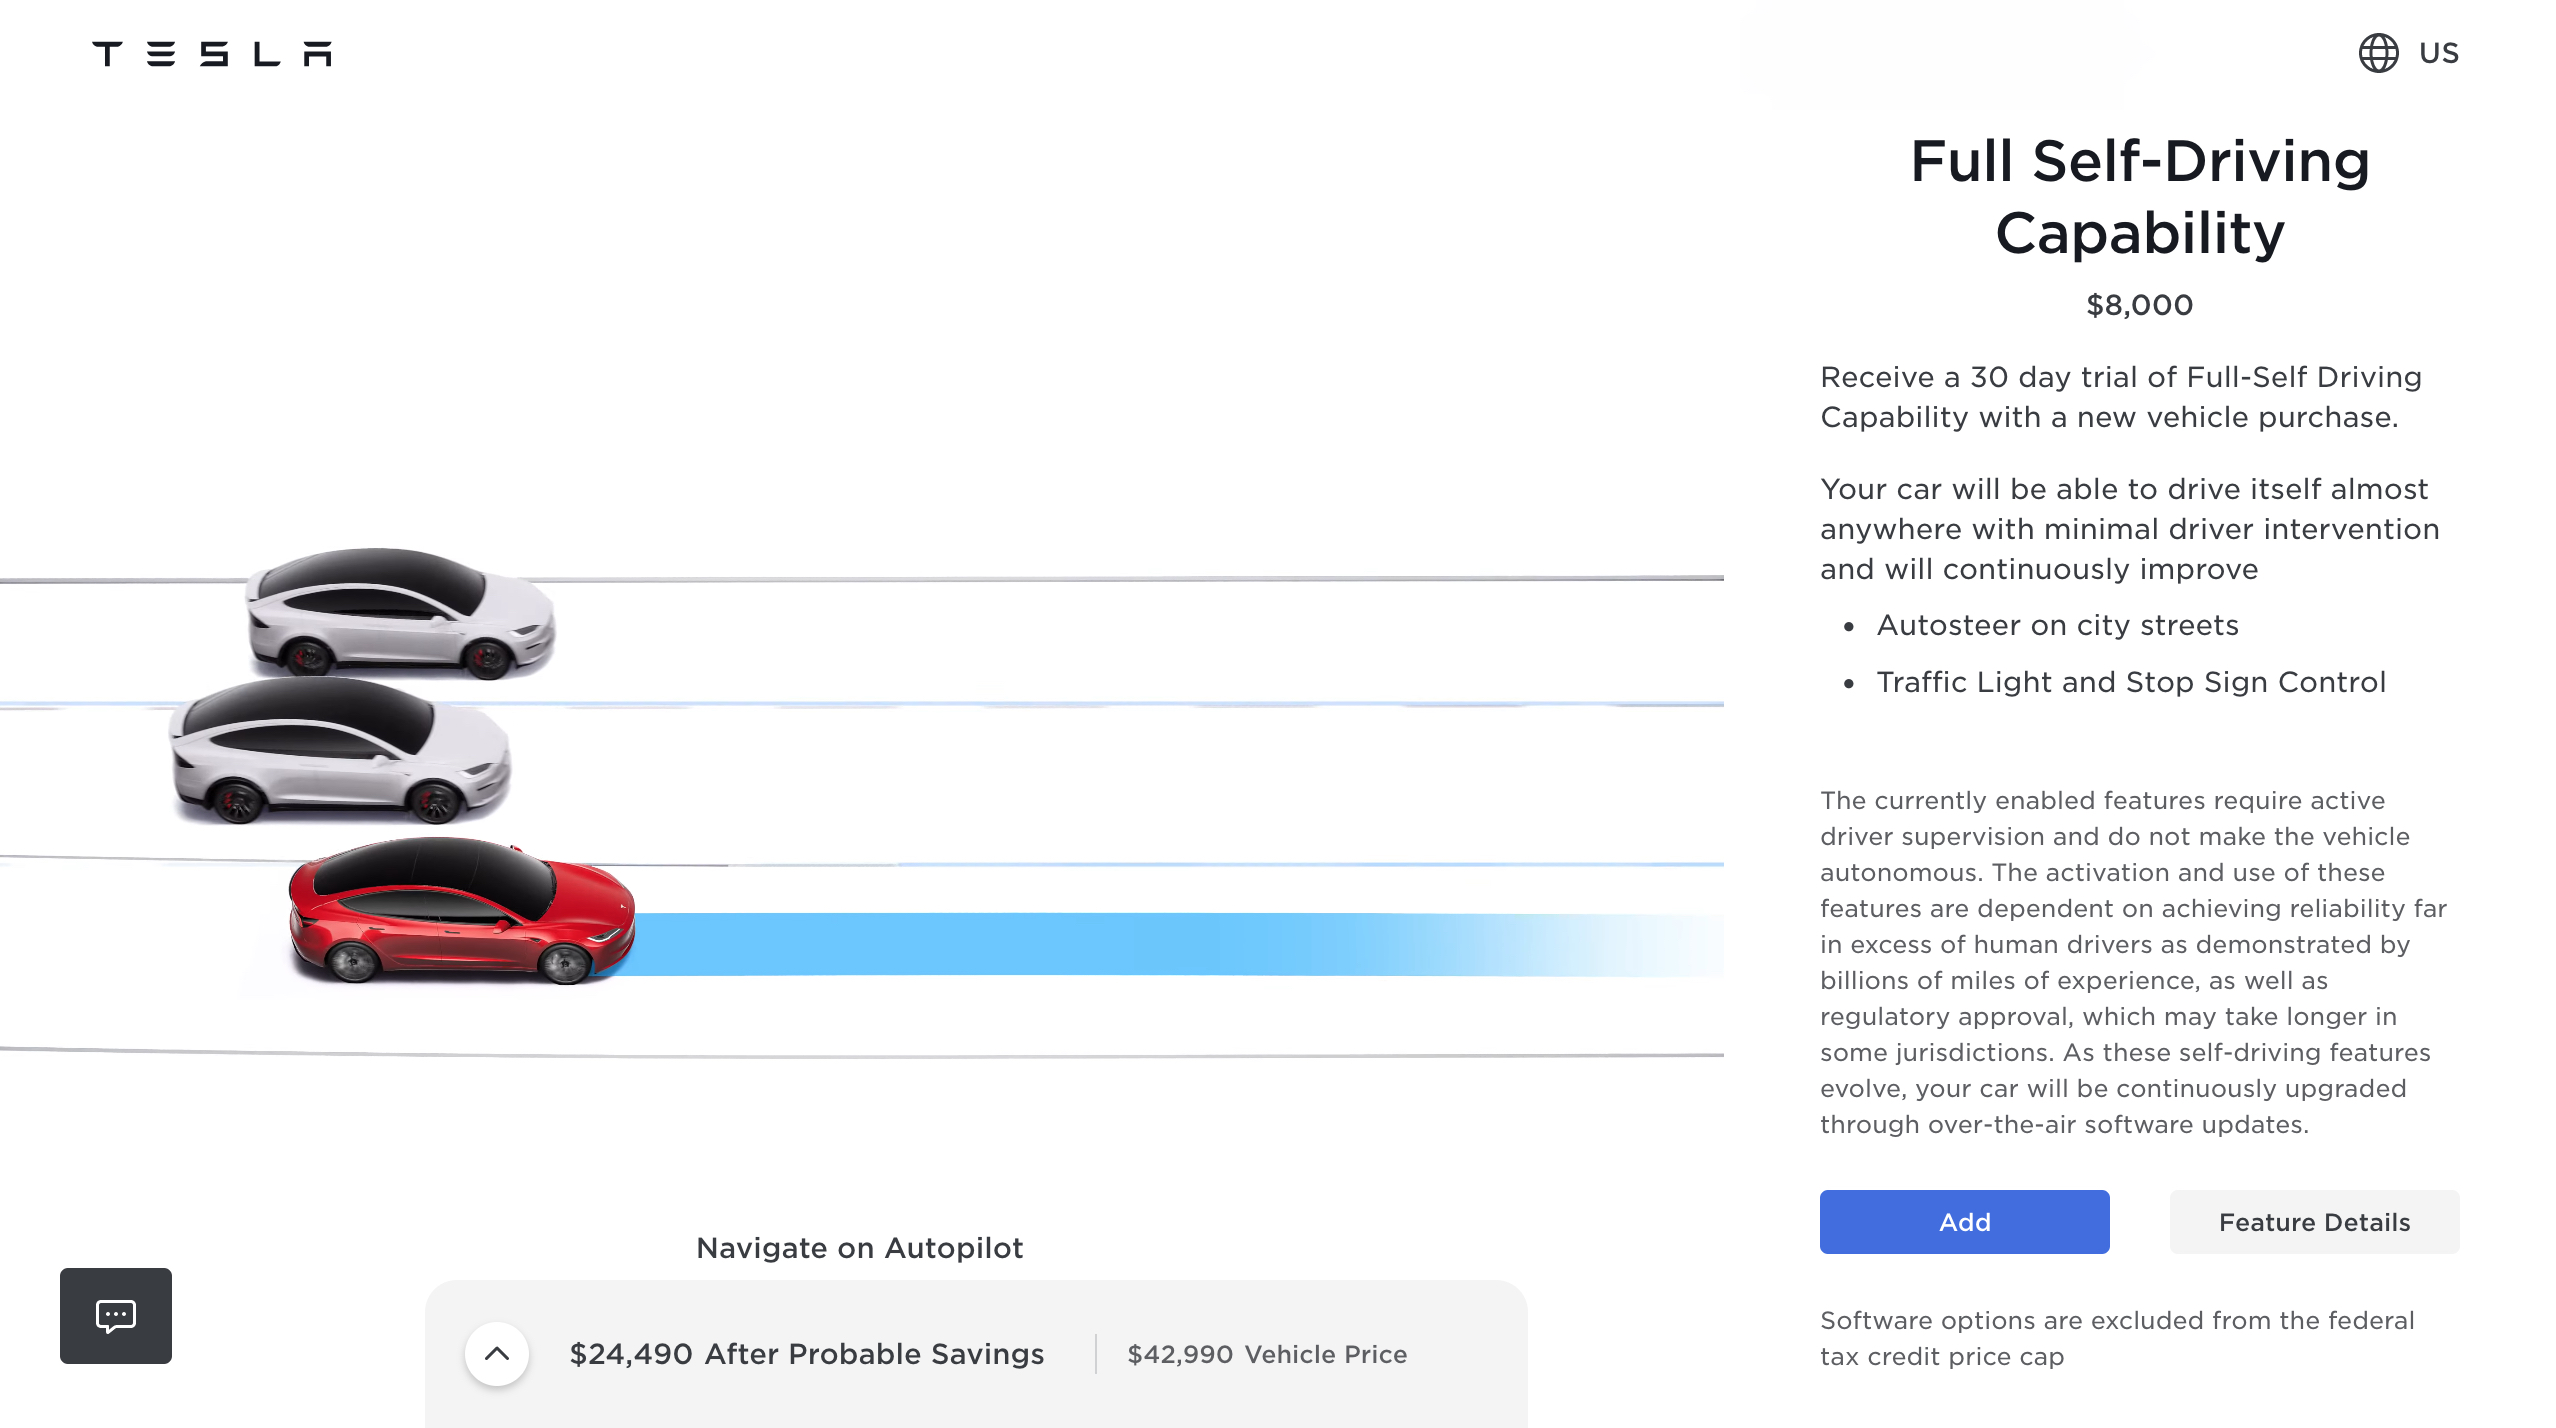The width and height of the screenshot is (2556, 1428).
Task: Click the Autosteer on city streets bullet
Action: pyautogui.click(x=2057, y=625)
